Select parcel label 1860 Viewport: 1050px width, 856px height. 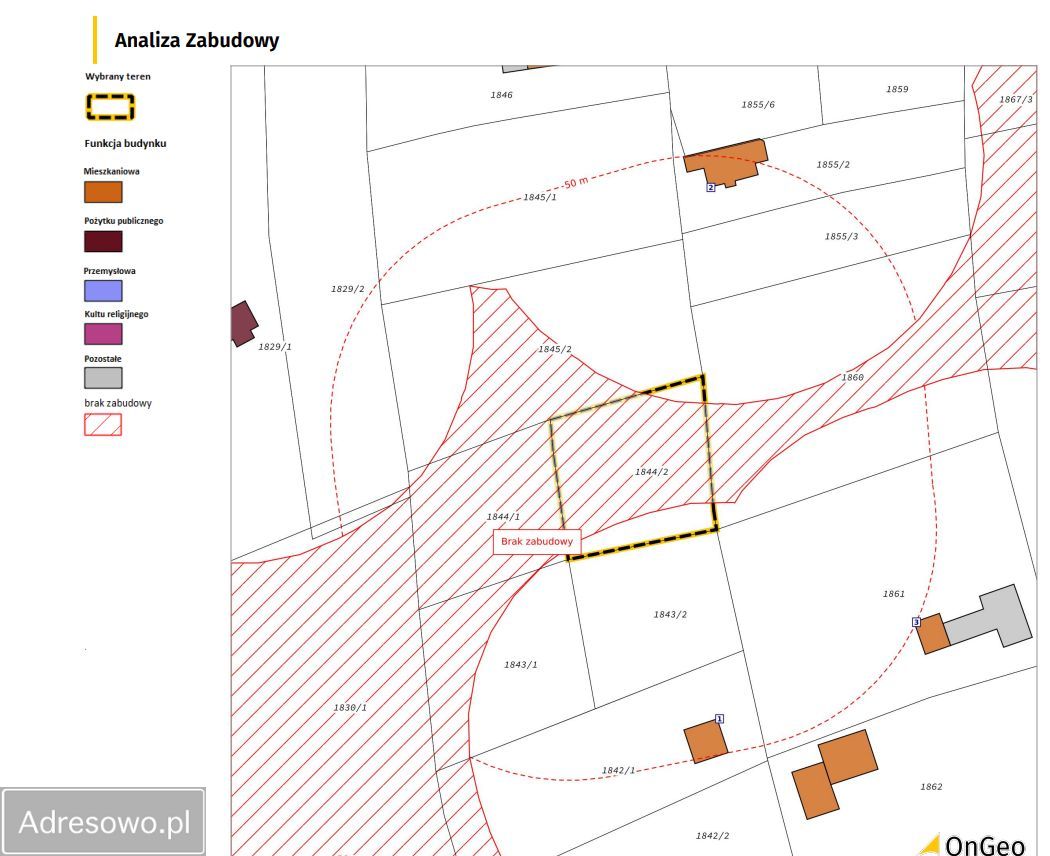(x=852, y=378)
